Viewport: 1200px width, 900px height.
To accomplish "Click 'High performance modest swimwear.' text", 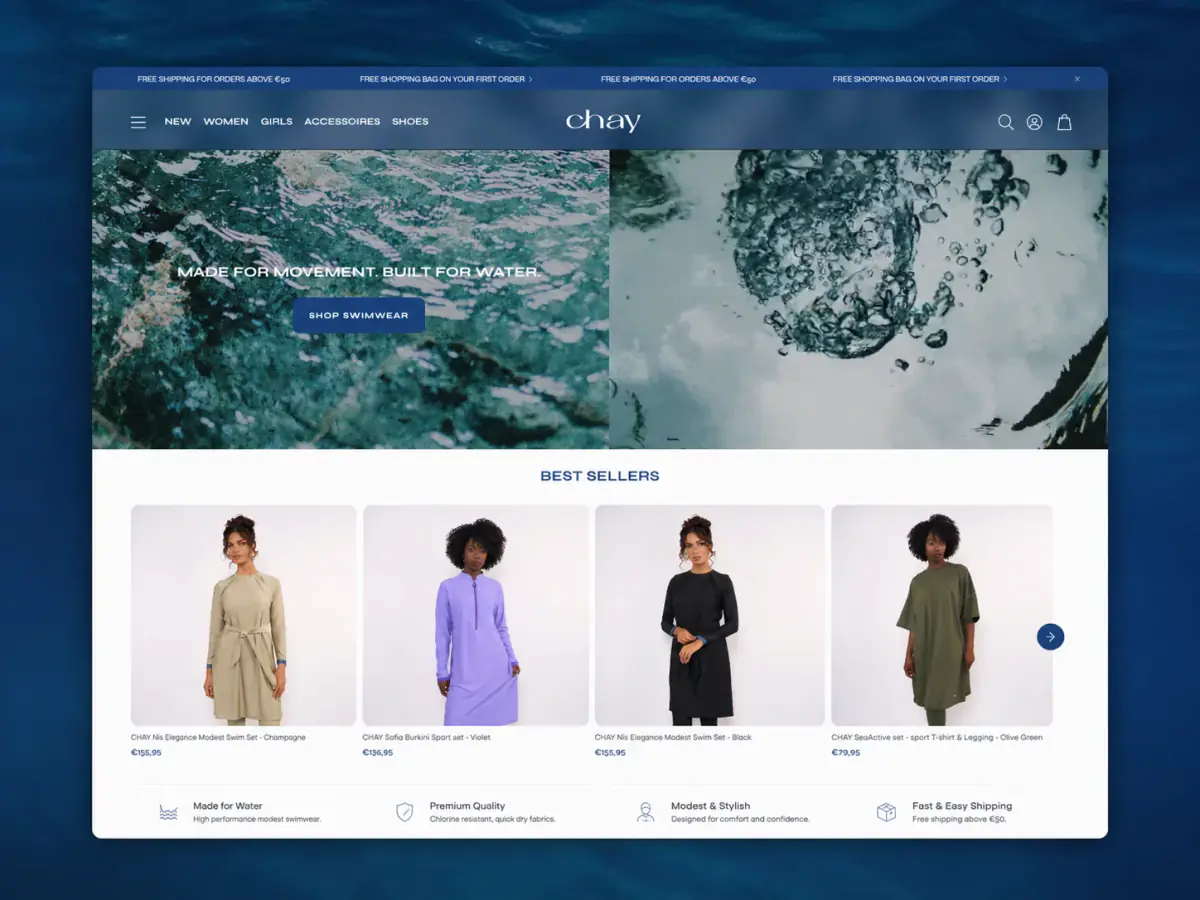I will pyautogui.click(x=257, y=819).
